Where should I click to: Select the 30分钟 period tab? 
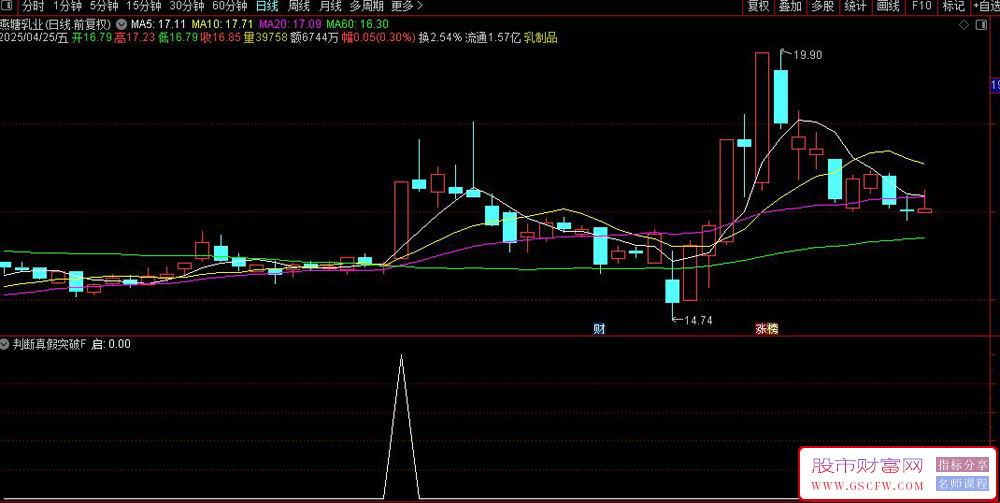point(186,6)
